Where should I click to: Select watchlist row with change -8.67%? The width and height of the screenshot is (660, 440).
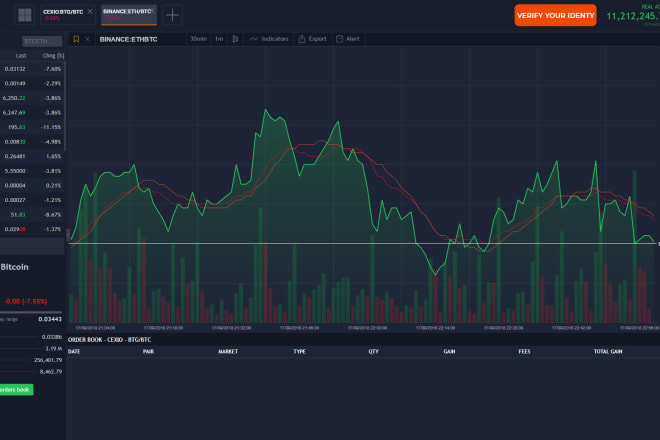coord(32,215)
